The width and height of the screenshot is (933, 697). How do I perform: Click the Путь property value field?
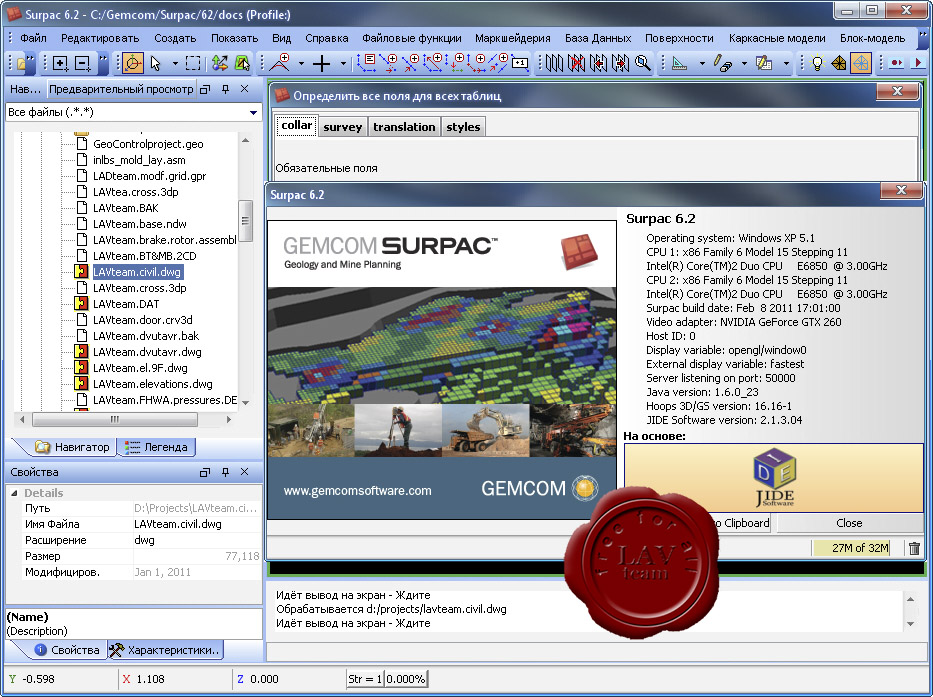tap(197, 508)
